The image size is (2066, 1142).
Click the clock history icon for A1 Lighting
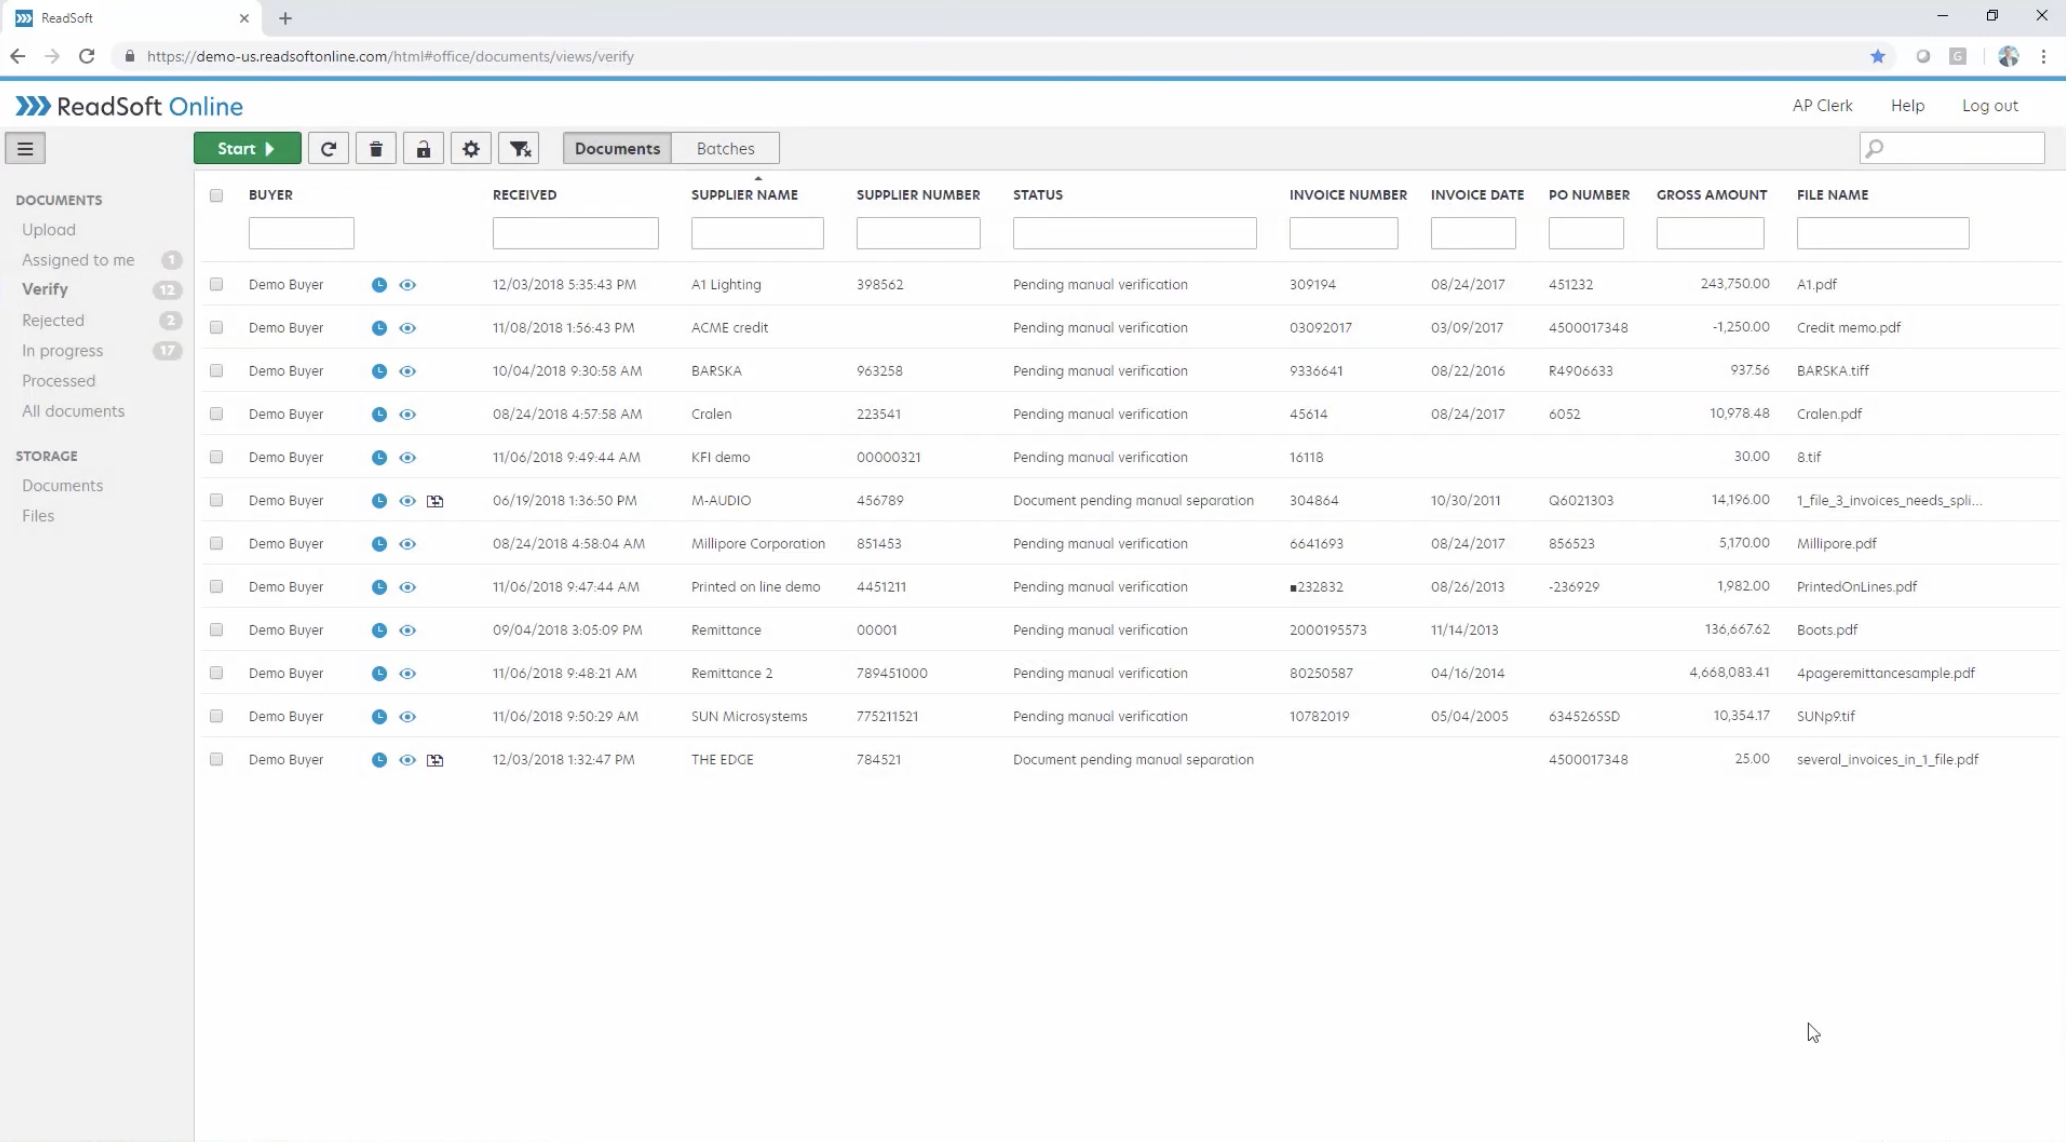coord(379,284)
